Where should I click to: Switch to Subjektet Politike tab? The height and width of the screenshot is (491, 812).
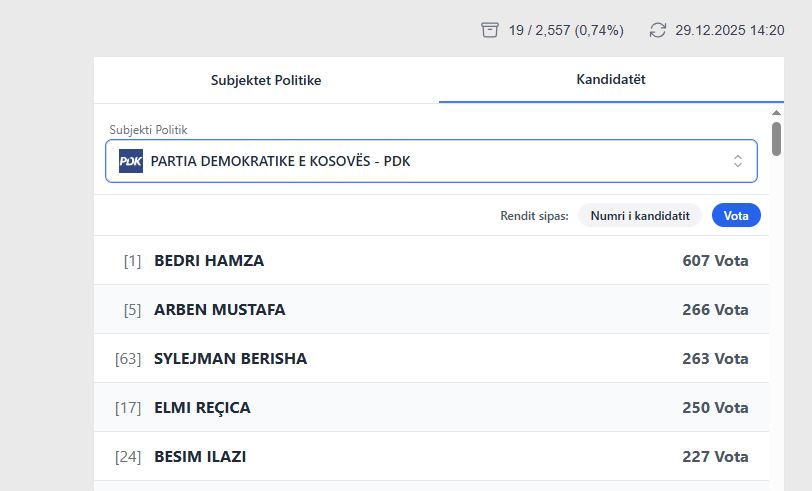pyautogui.click(x=266, y=80)
